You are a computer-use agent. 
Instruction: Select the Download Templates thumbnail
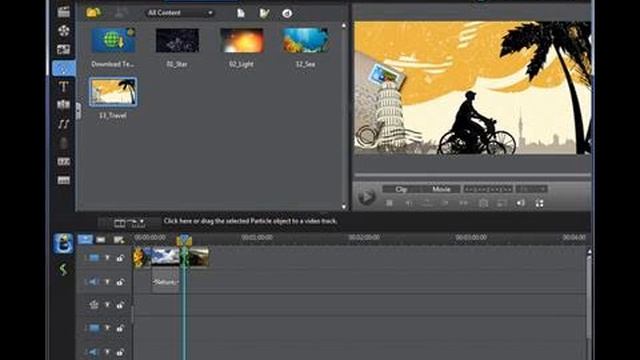tap(113, 40)
